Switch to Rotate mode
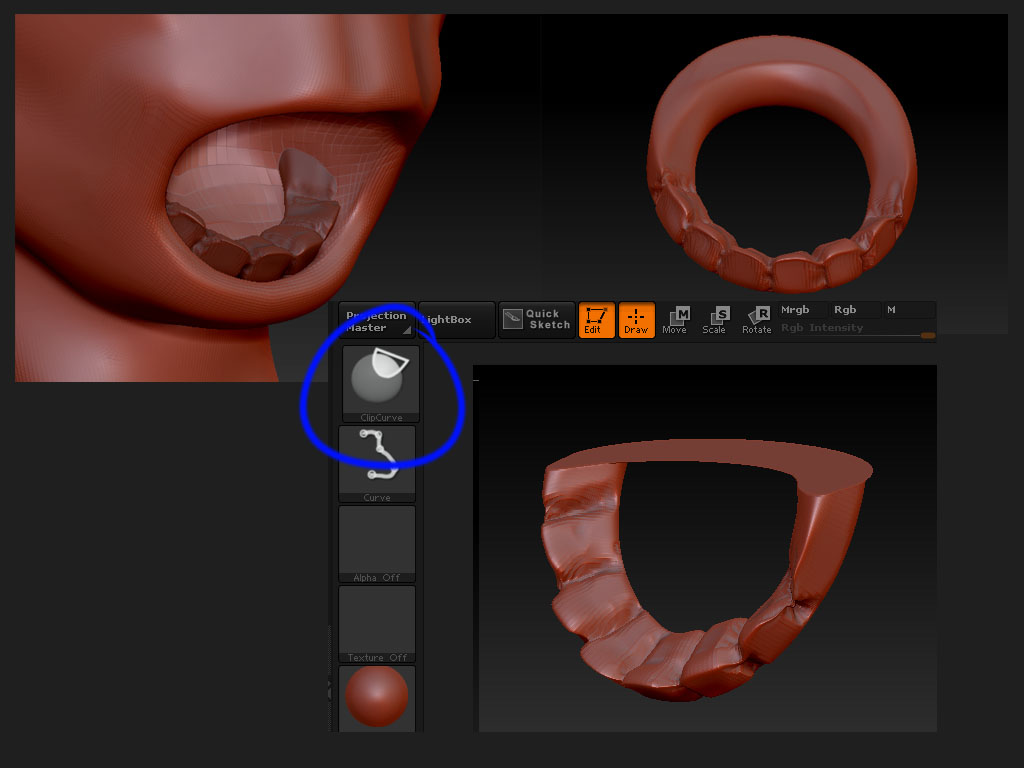This screenshot has width=1024, height=768. 757,320
